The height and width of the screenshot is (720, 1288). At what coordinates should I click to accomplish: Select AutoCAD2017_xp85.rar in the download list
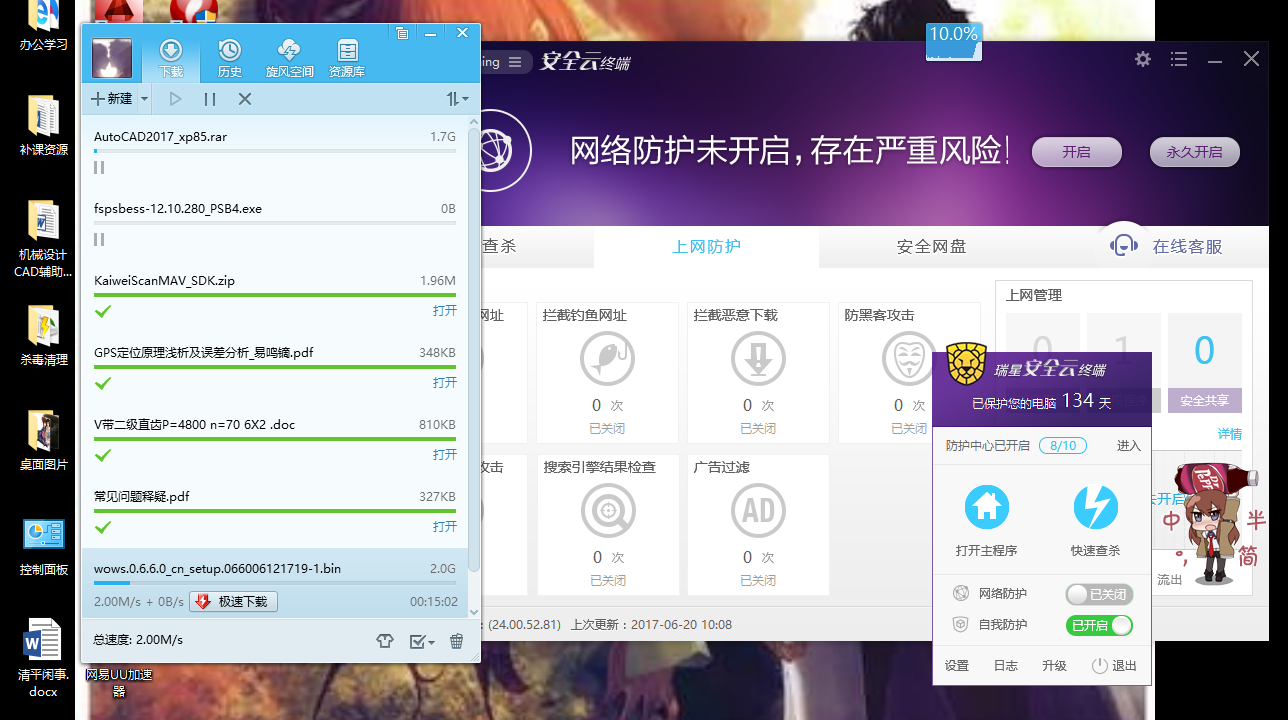pyautogui.click(x=275, y=152)
